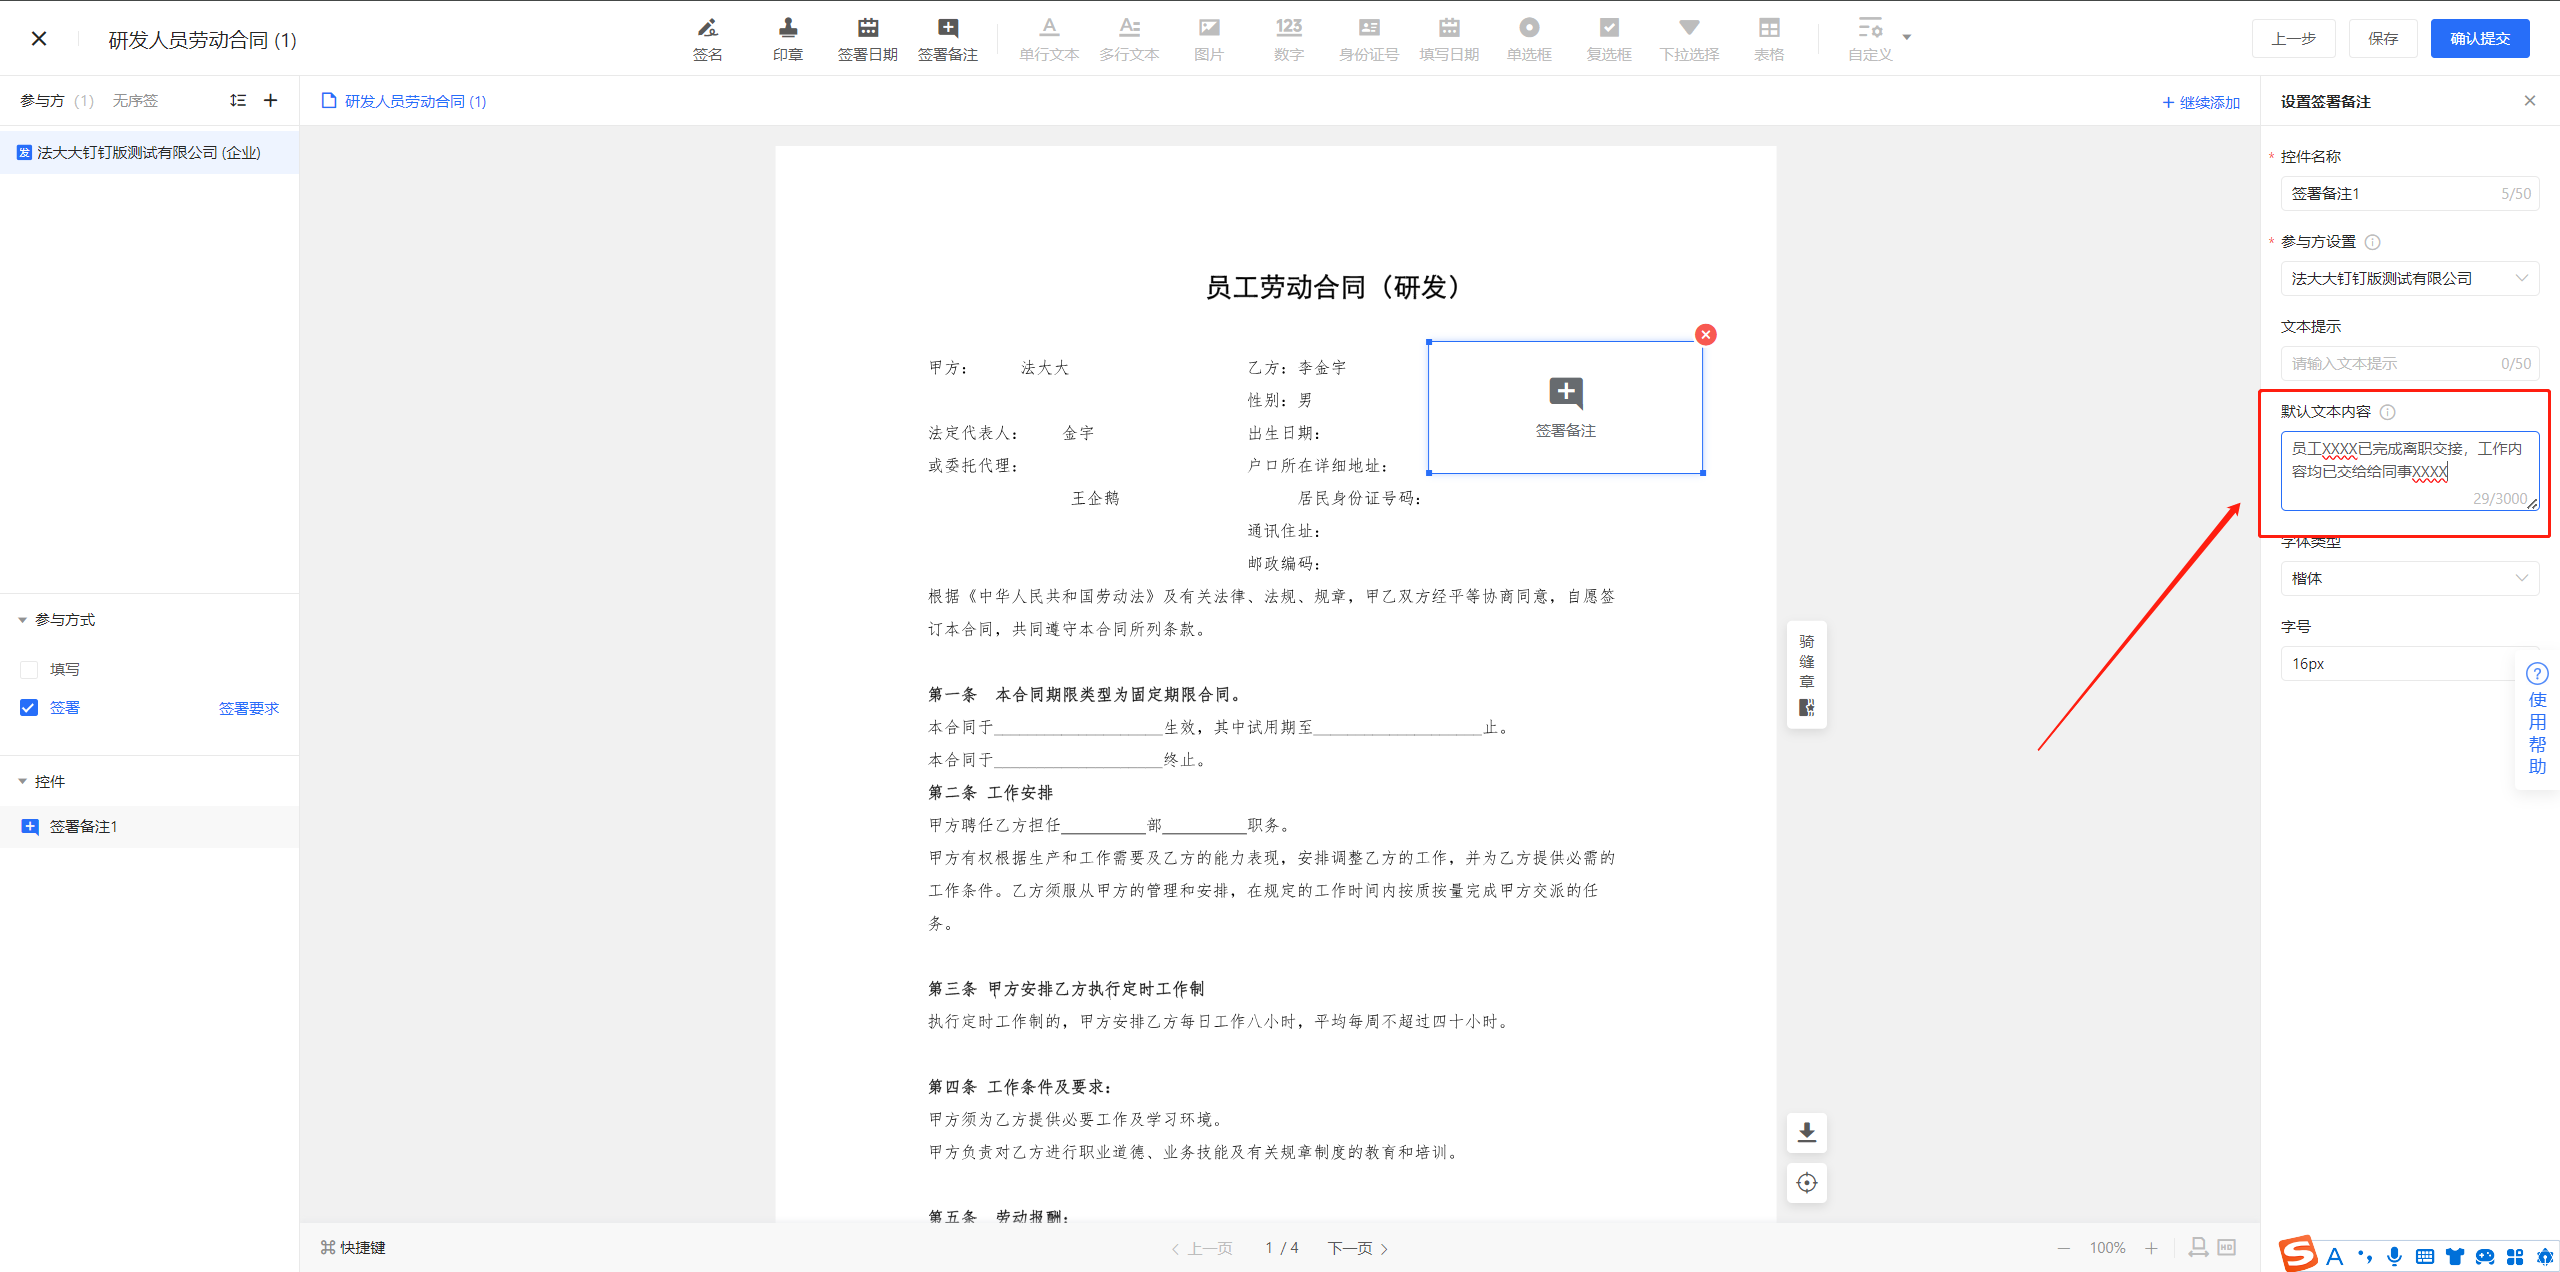Remove the 签署备注 field with red X
This screenshot has height=1272, width=2560.
pyautogui.click(x=1706, y=335)
